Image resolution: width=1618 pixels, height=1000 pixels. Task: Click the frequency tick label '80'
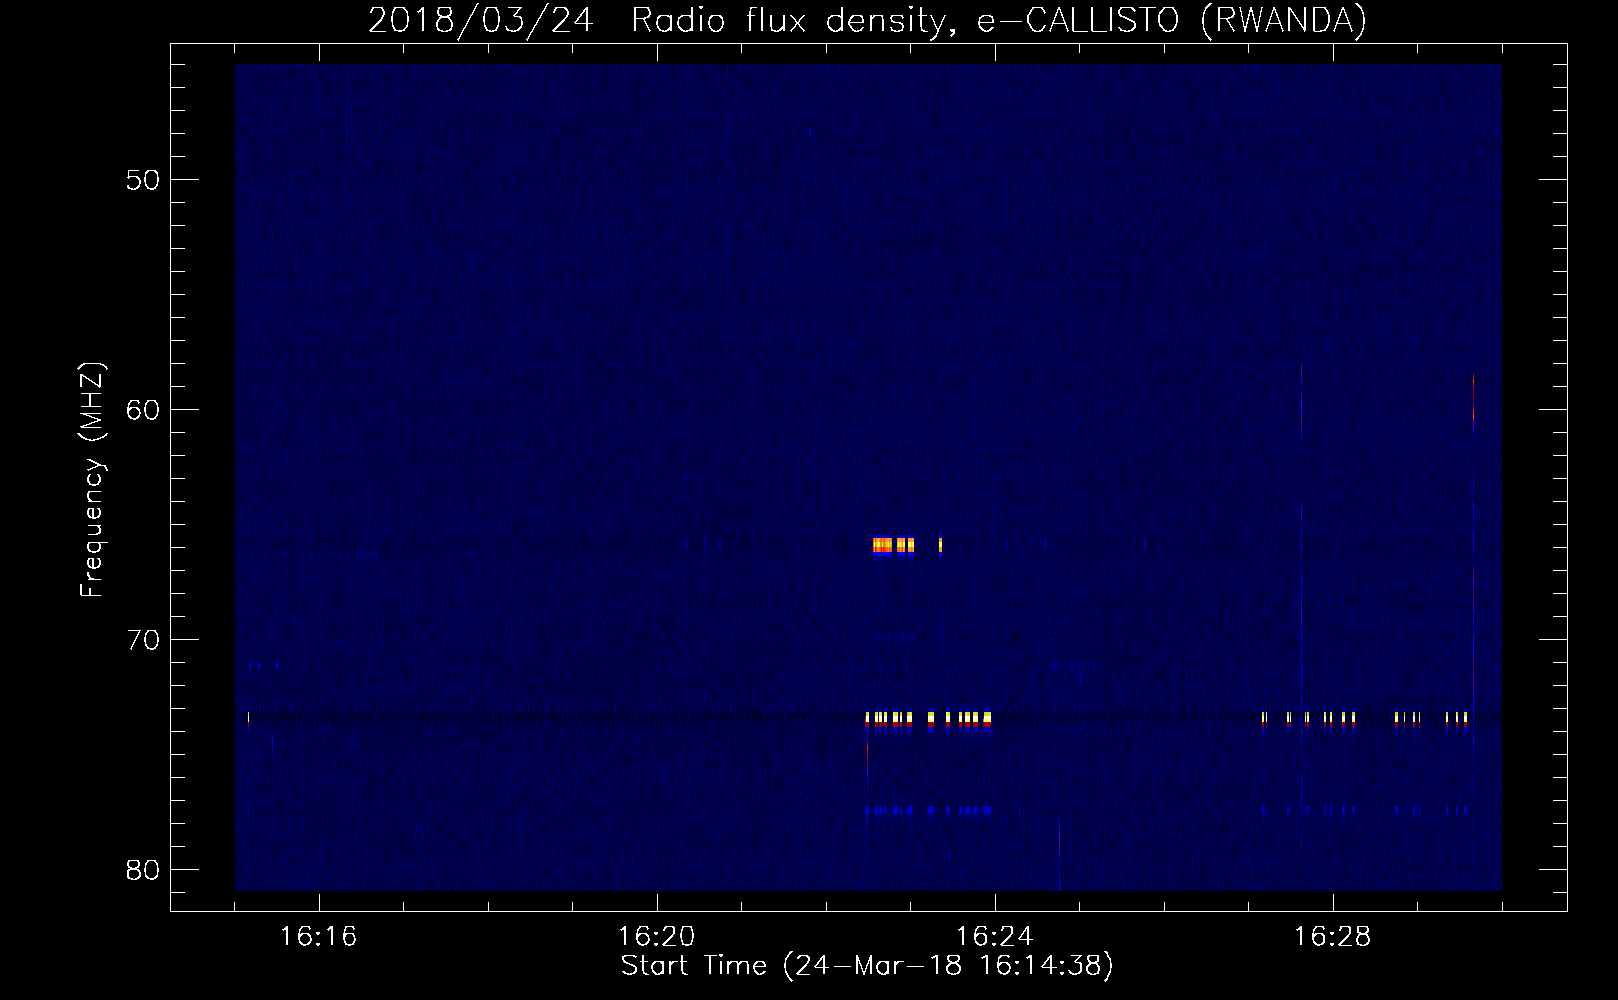141,870
